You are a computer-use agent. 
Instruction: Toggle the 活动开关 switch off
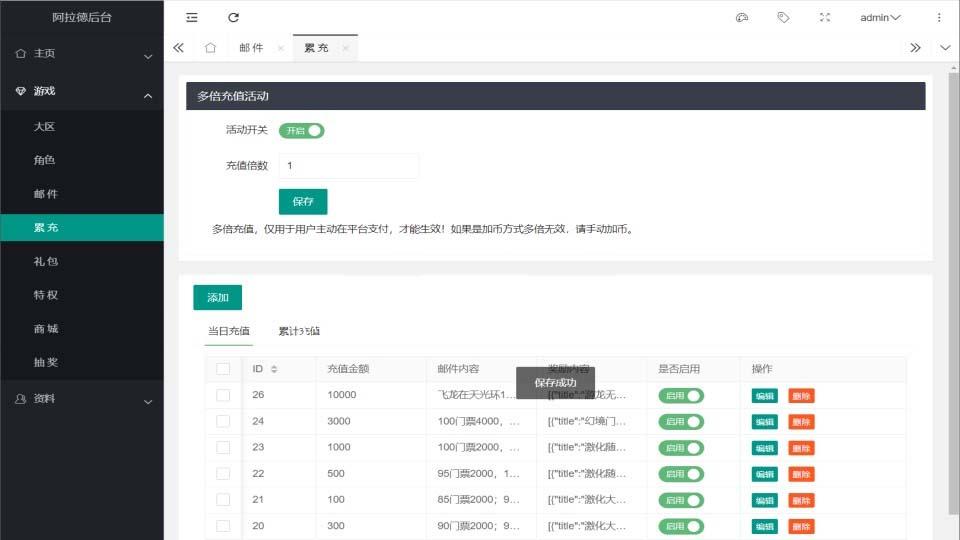click(302, 130)
